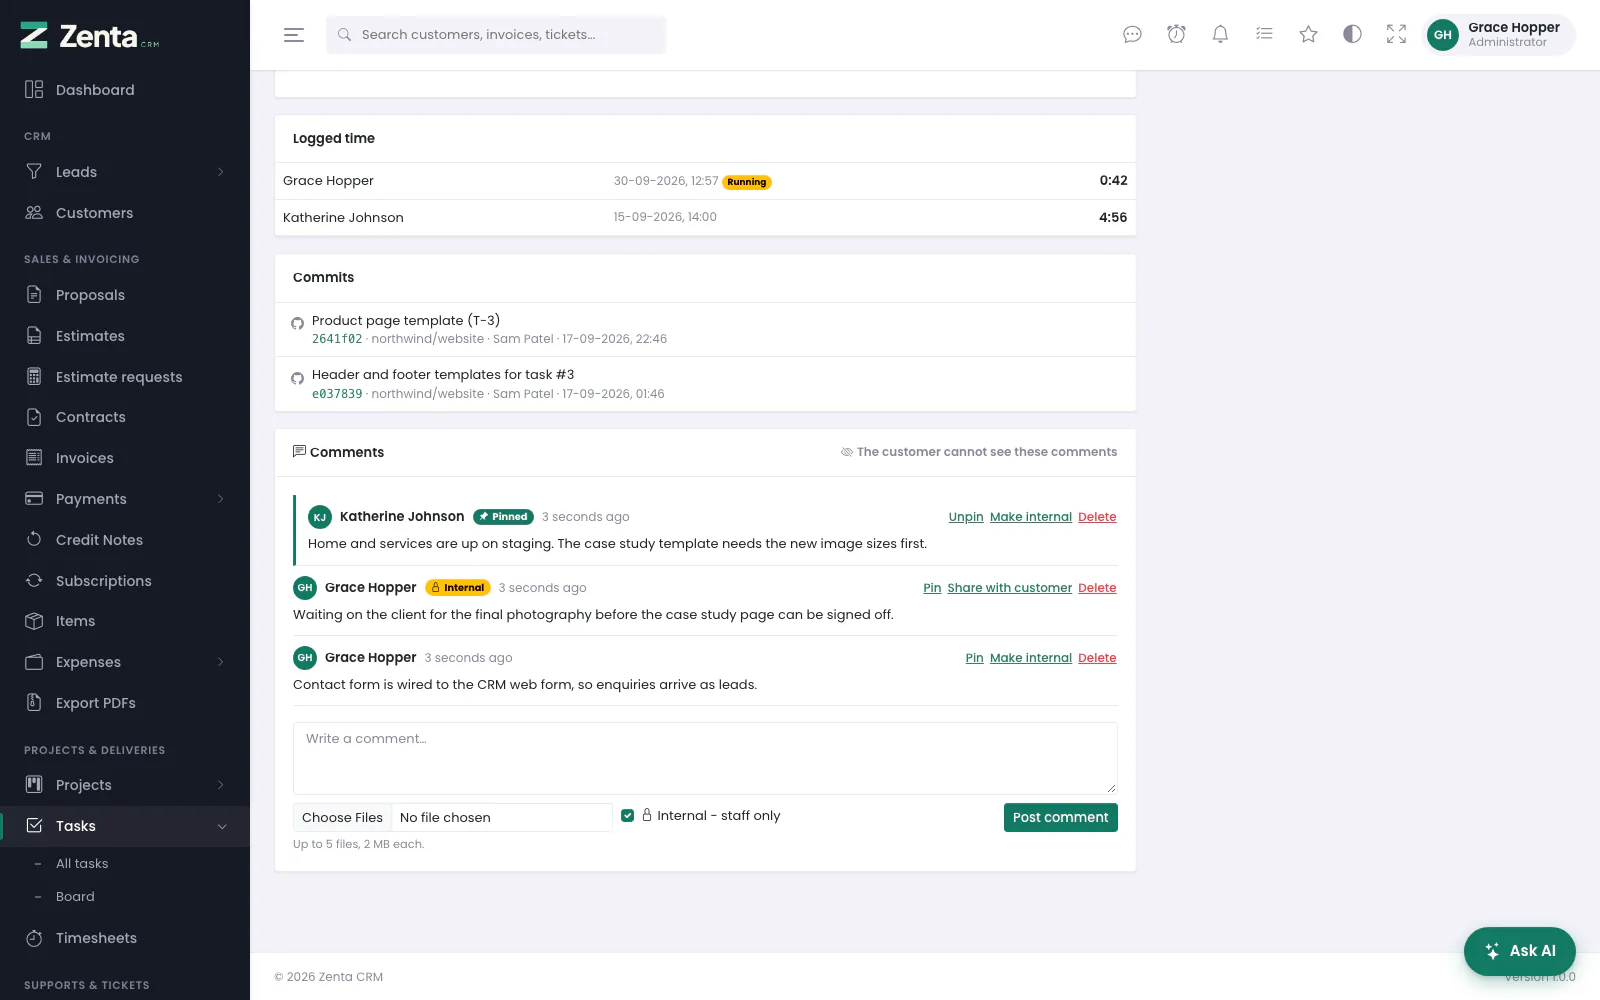This screenshot has width=1600, height=1000.
Task: Share Grace Hopper's internal comment with customer
Action: coord(1009,588)
